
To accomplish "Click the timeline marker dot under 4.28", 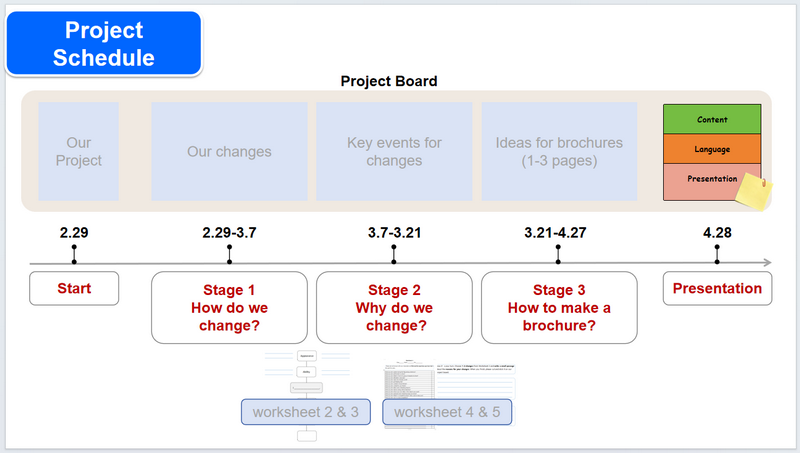I will 717,263.
